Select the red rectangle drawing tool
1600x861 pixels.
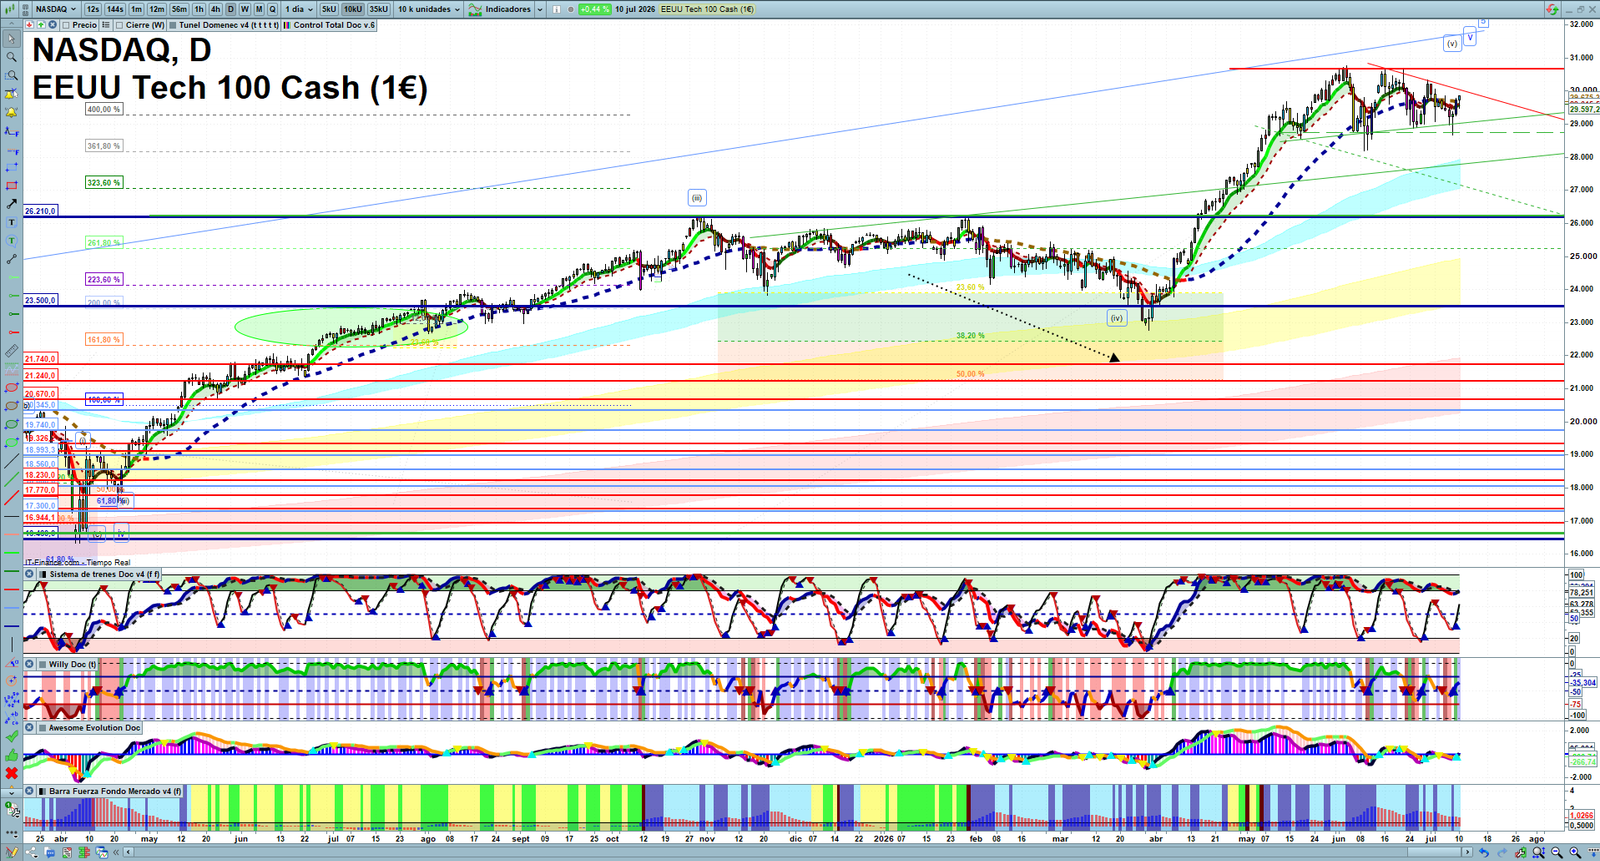point(11,185)
